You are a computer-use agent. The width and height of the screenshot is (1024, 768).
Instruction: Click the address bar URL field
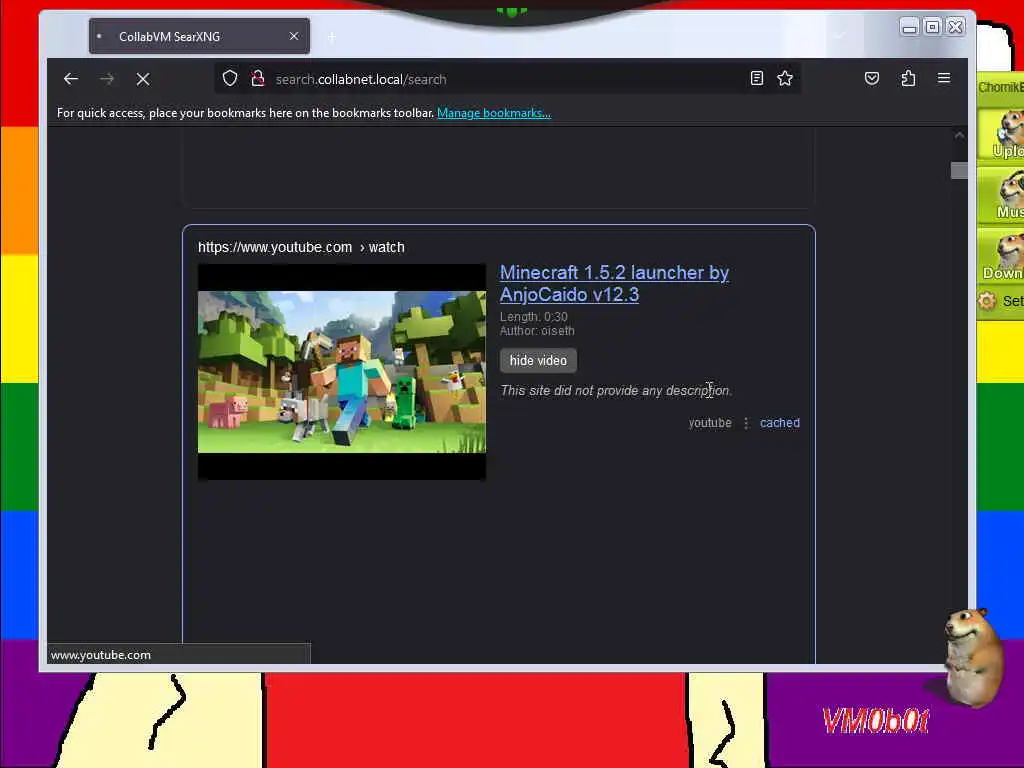[x=507, y=79]
